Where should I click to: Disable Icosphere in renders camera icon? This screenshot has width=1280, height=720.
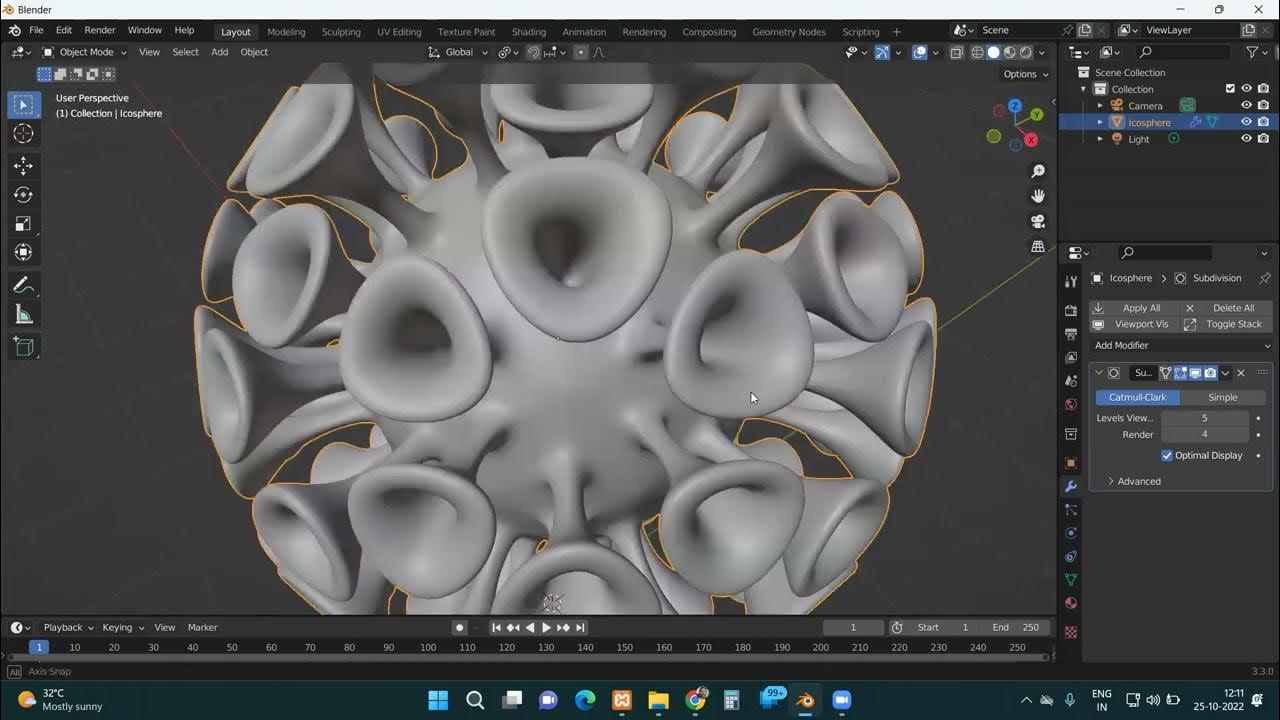pyautogui.click(x=1264, y=122)
